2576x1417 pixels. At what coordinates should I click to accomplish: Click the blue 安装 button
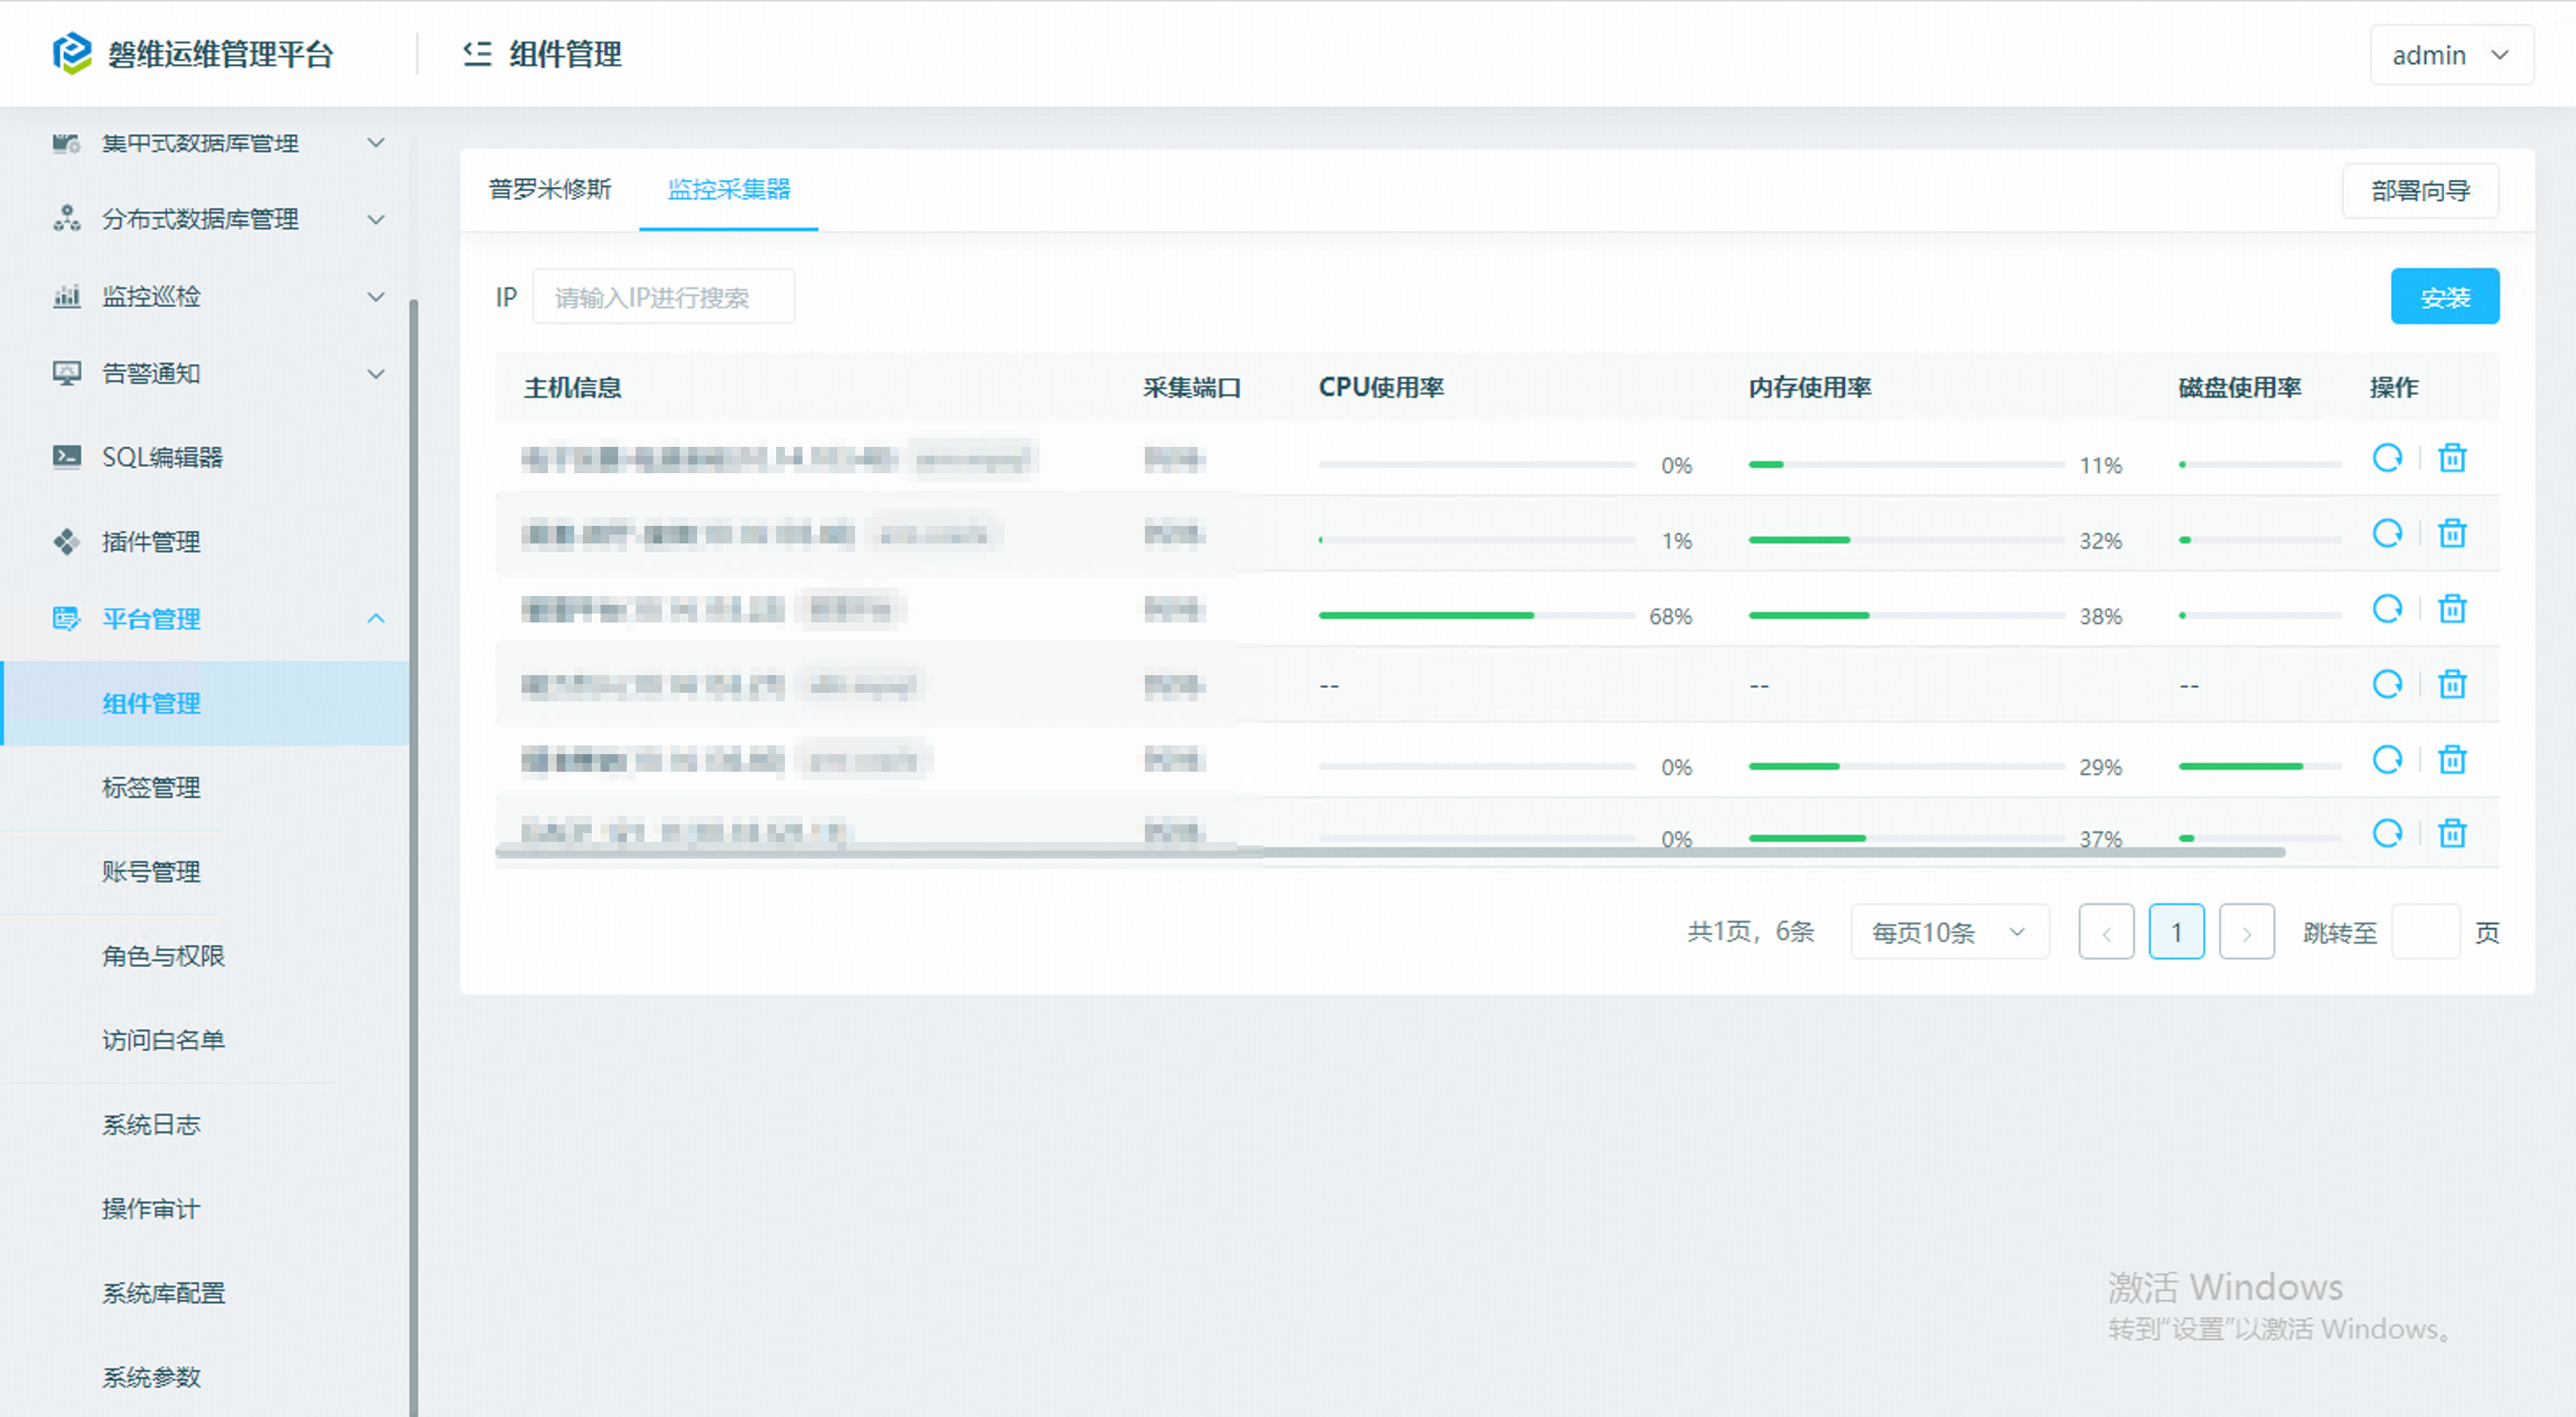click(x=2443, y=297)
